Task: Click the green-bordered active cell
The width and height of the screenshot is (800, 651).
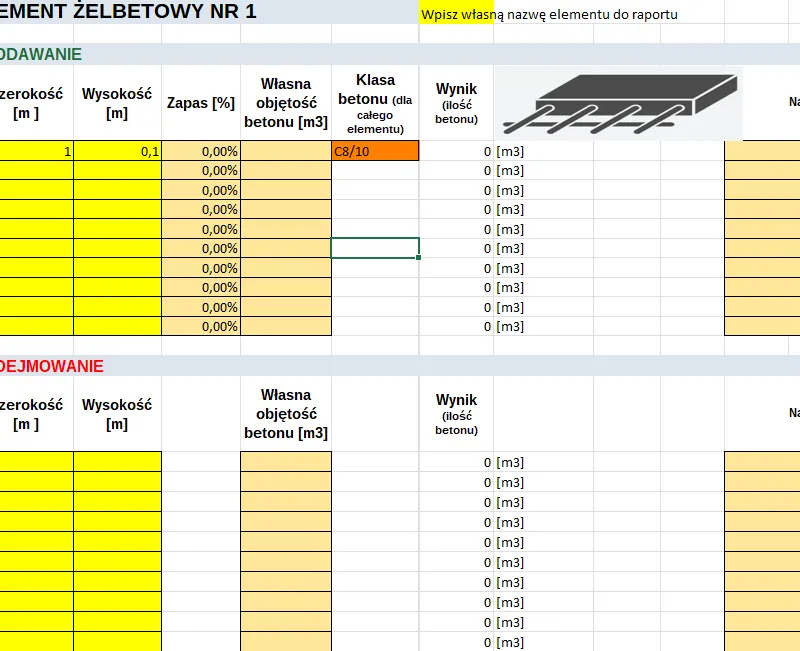Action: pyautogui.click(x=375, y=248)
